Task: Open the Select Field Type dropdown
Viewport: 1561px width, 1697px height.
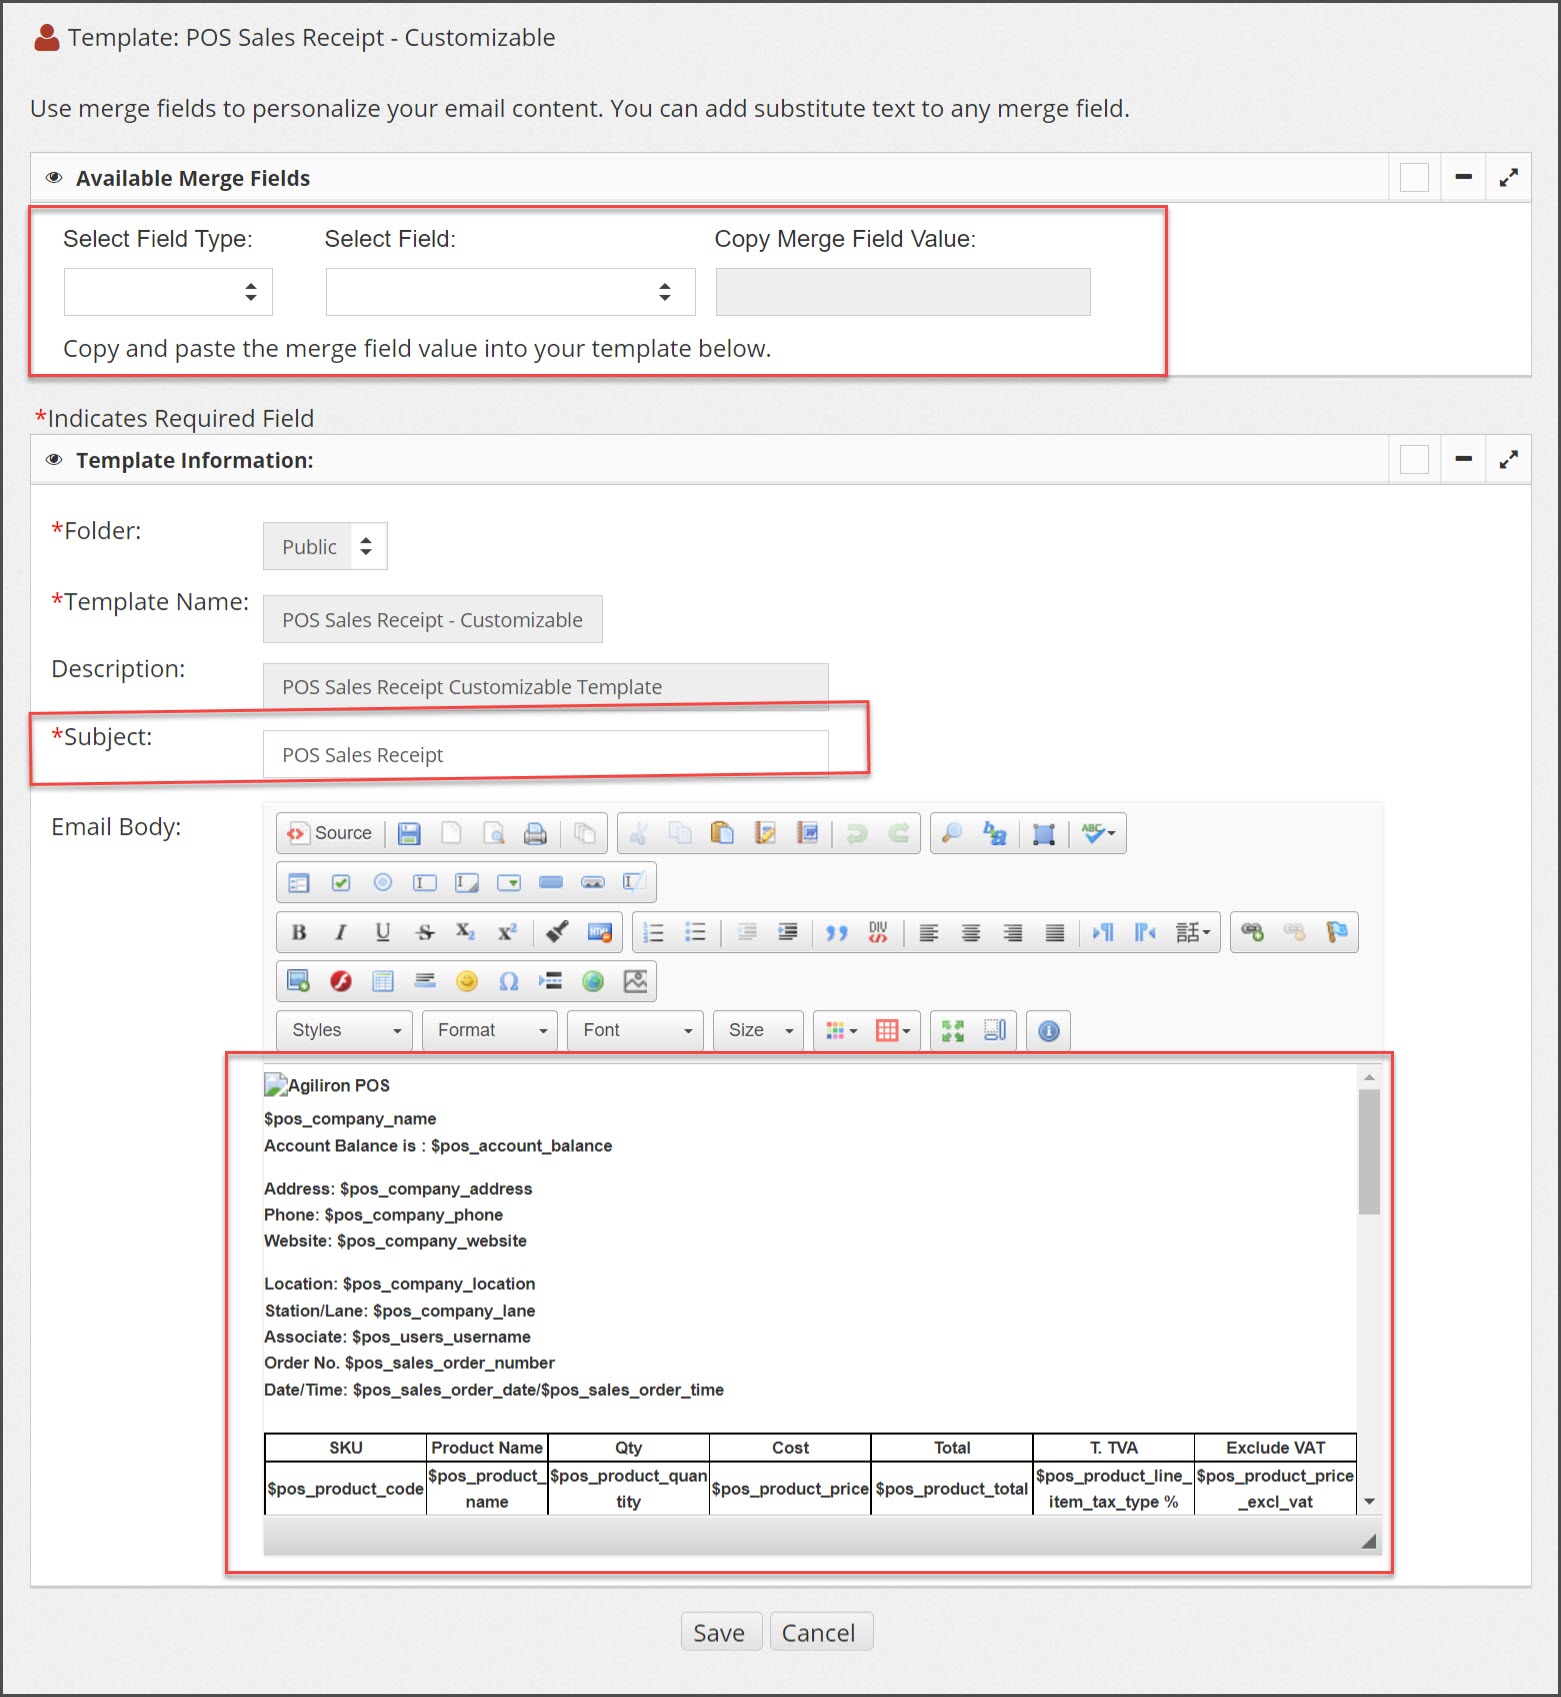Action: [168, 292]
